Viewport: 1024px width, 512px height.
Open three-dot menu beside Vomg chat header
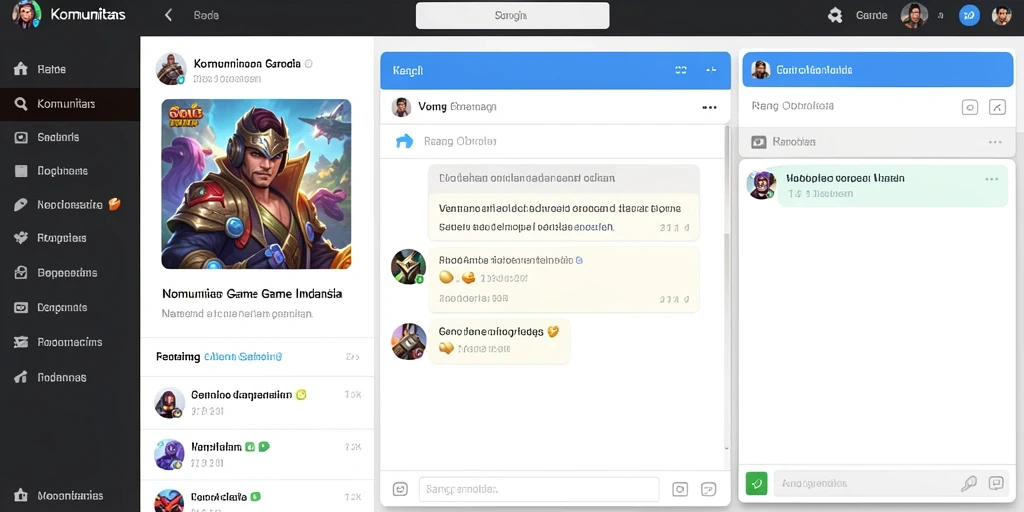click(x=709, y=107)
